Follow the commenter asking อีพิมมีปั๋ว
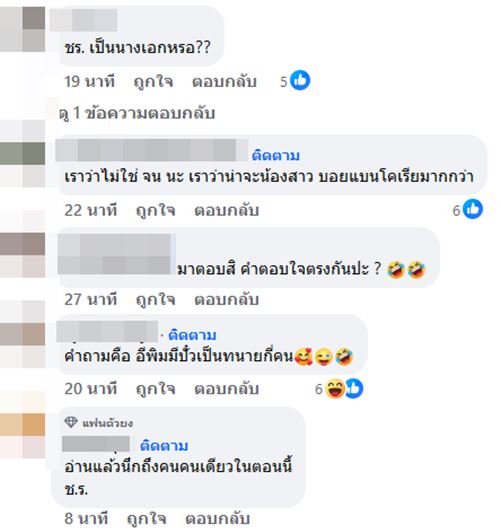Image resolution: width=500 pixels, height=532 pixels. point(192,335)
